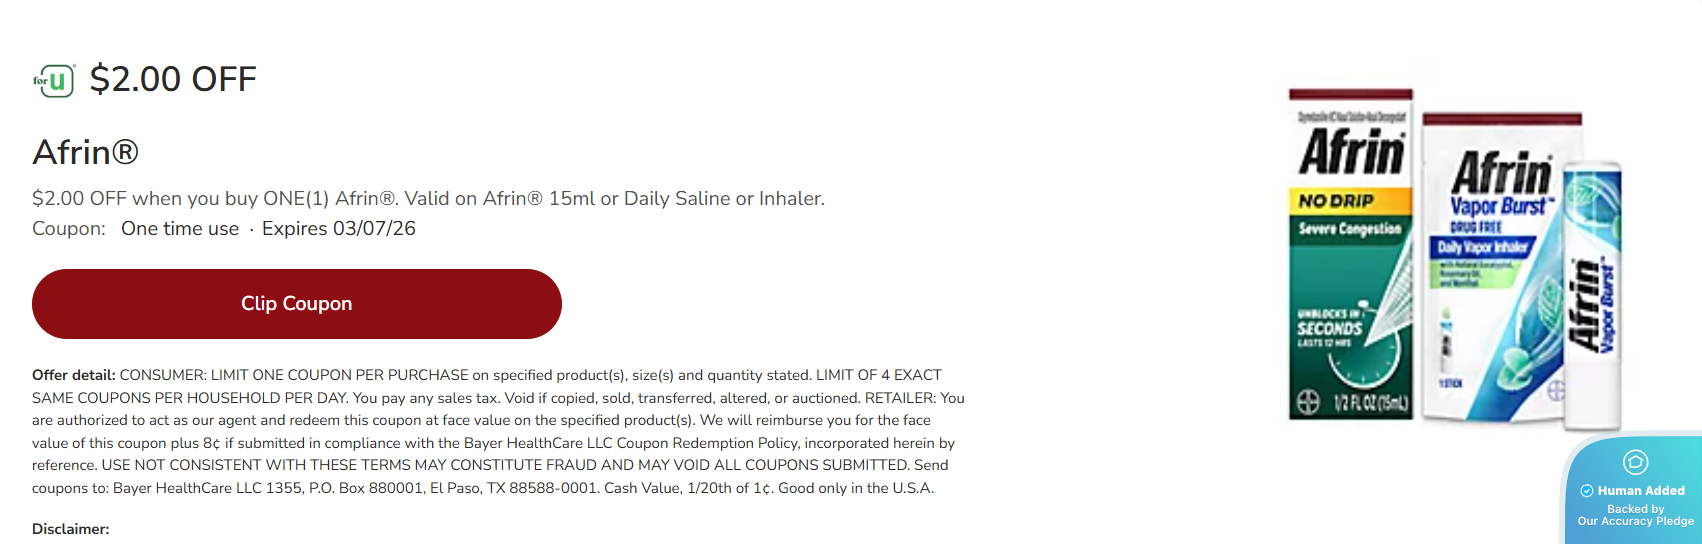Click the Afrin Vapor Burst inhaler stick
Image resolution: width=1702 pixels, height=544 pixels.
[x=1592, y=295]
